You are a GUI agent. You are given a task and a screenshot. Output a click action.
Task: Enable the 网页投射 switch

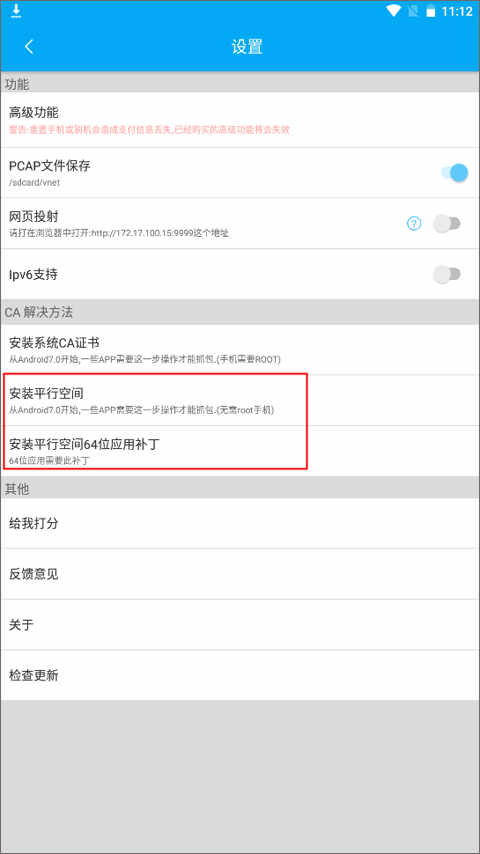447,223
